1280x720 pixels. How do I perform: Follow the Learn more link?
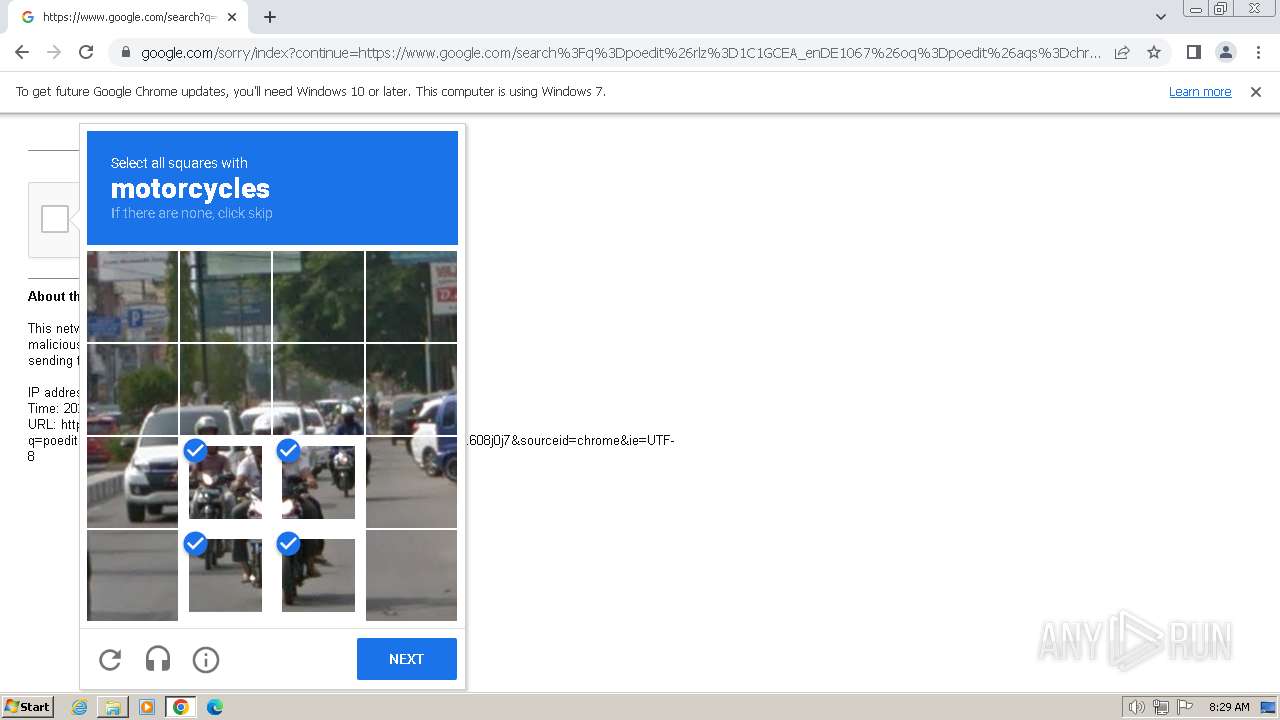pos(1200,91)
